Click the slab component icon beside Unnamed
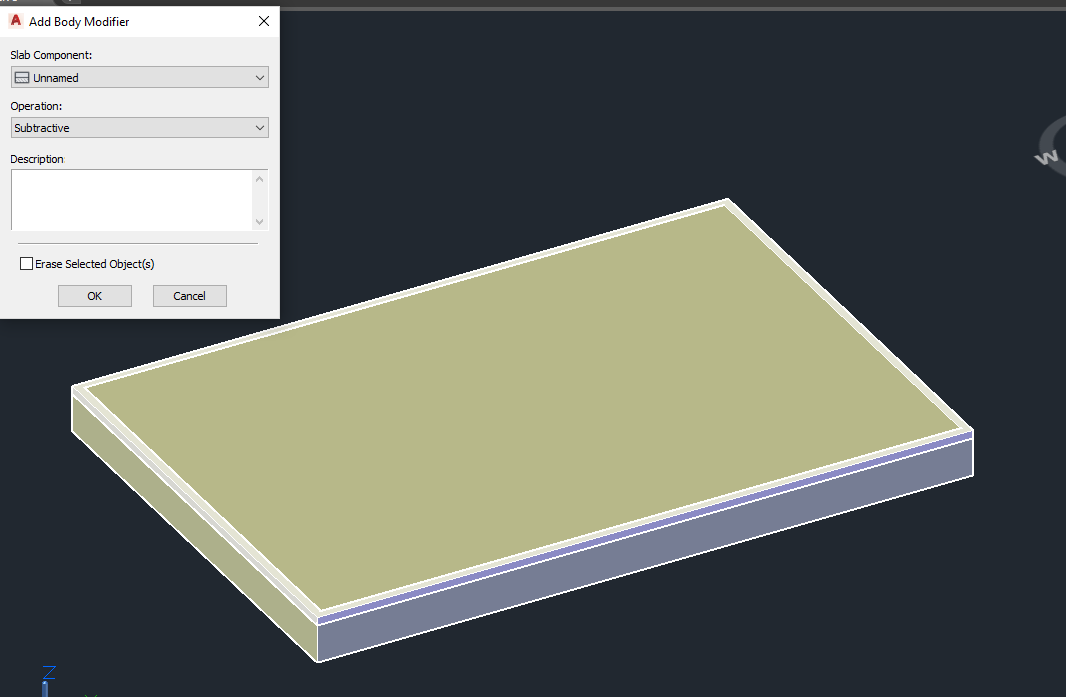This screenshot has height=697, width=1066. [x=23, y=77]
